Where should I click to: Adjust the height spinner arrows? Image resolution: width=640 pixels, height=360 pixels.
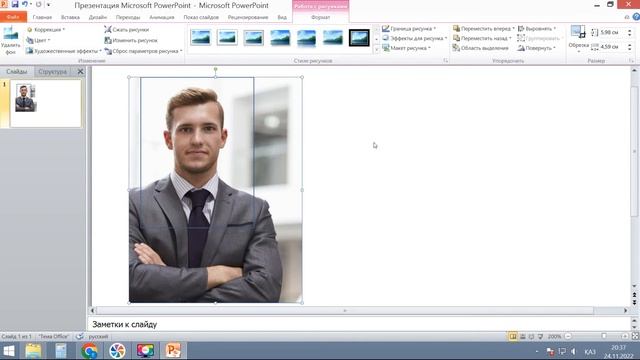pyautogui.click(x=629, y=32)
